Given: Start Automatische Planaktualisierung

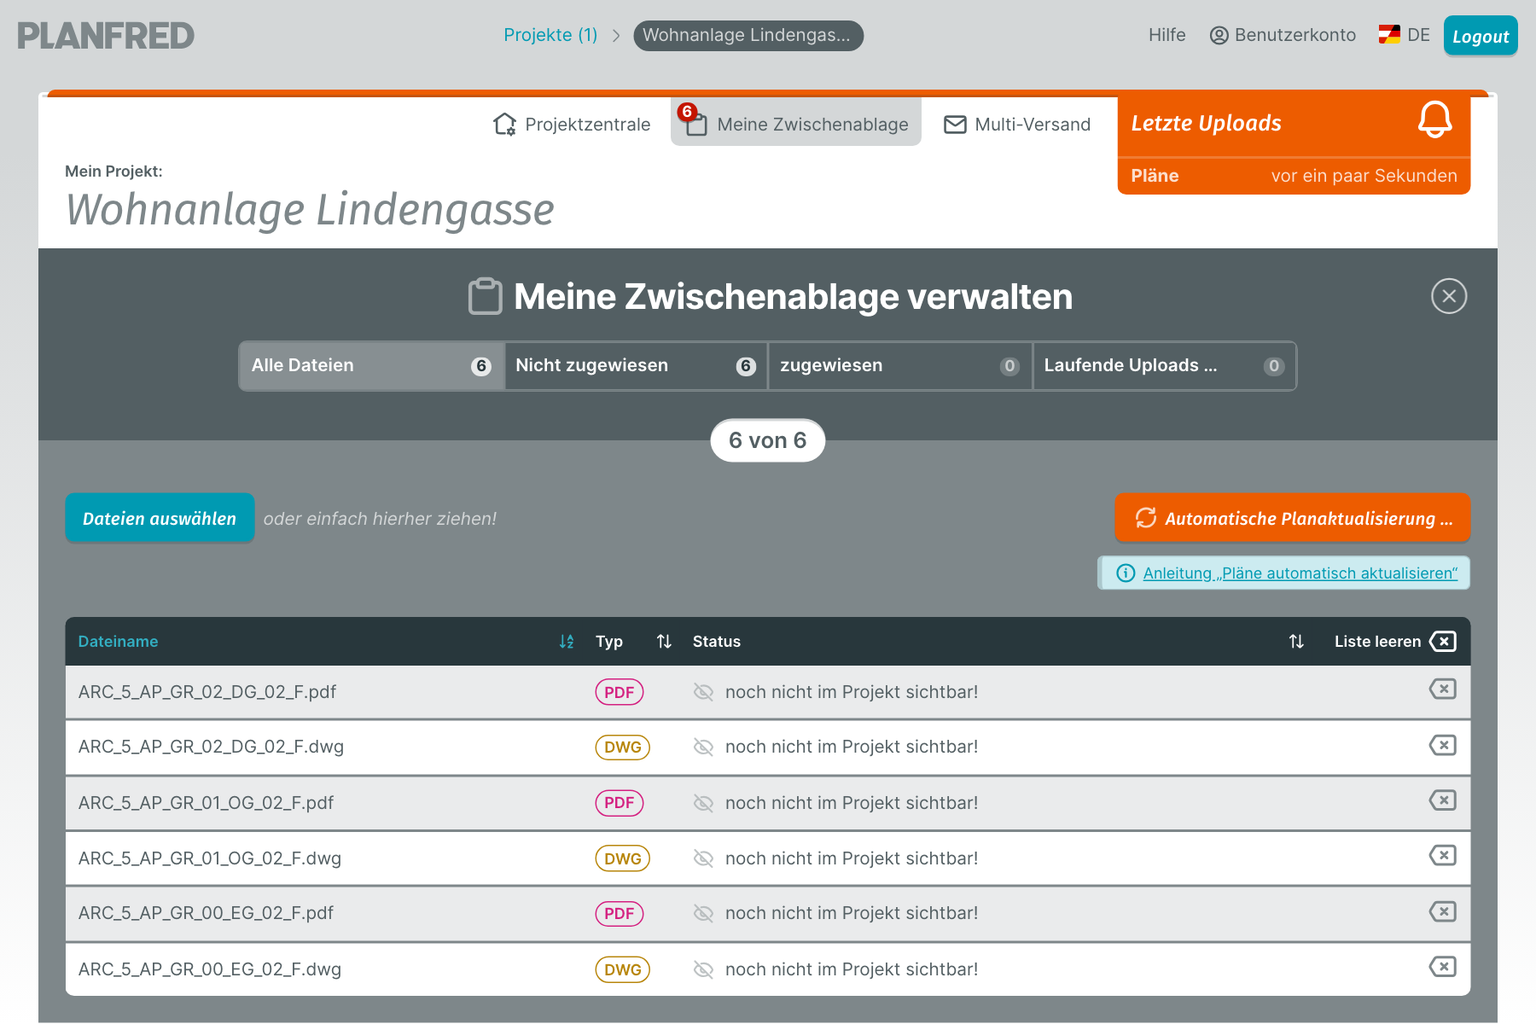Looking at the screenshot, I should click(1293, 518).
